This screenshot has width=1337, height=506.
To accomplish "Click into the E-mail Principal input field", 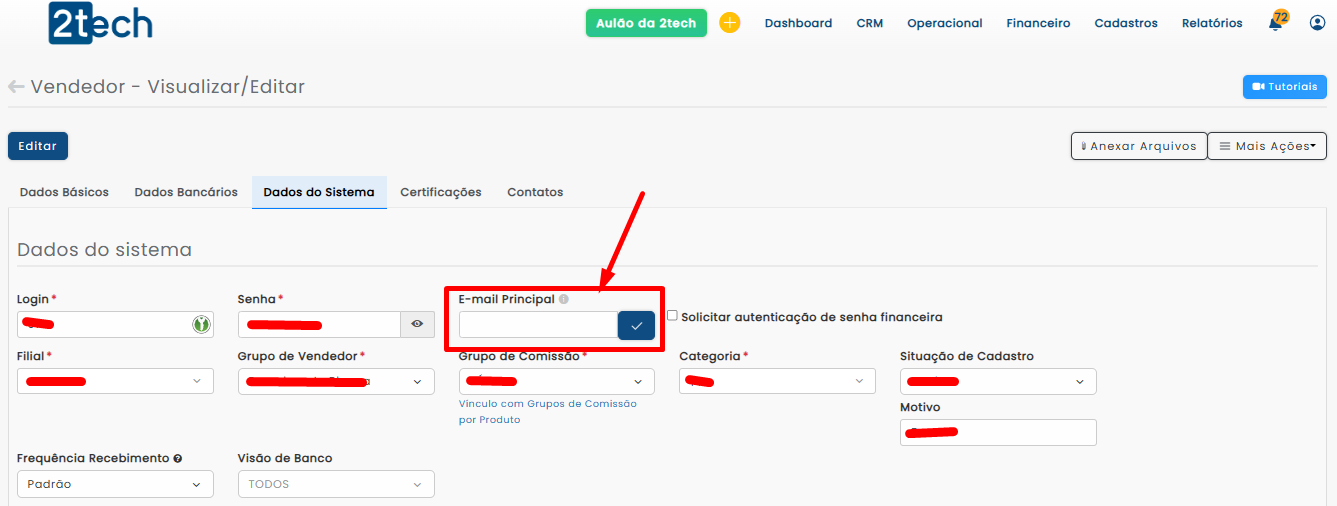I will point(538,325).
